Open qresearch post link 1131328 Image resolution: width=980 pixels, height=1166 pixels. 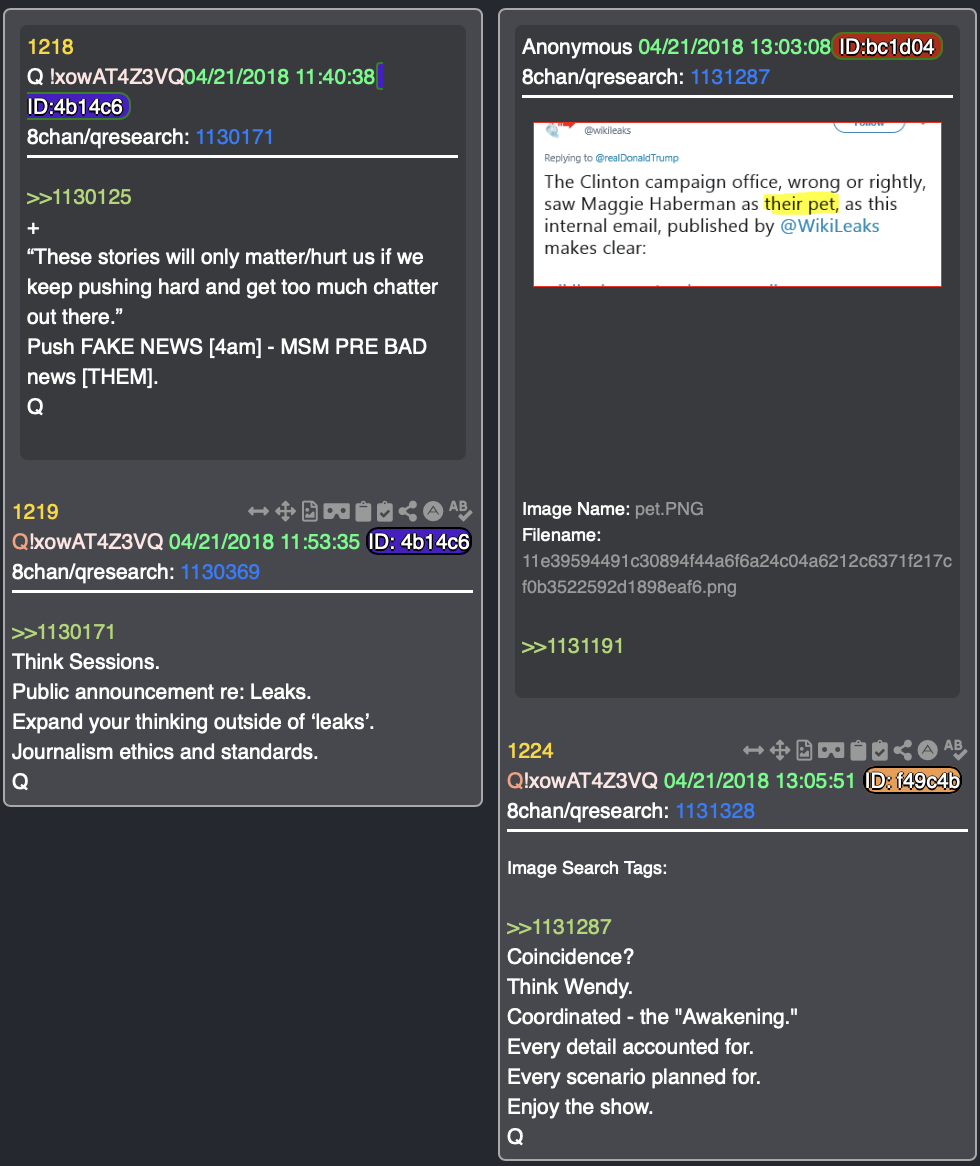715,811
